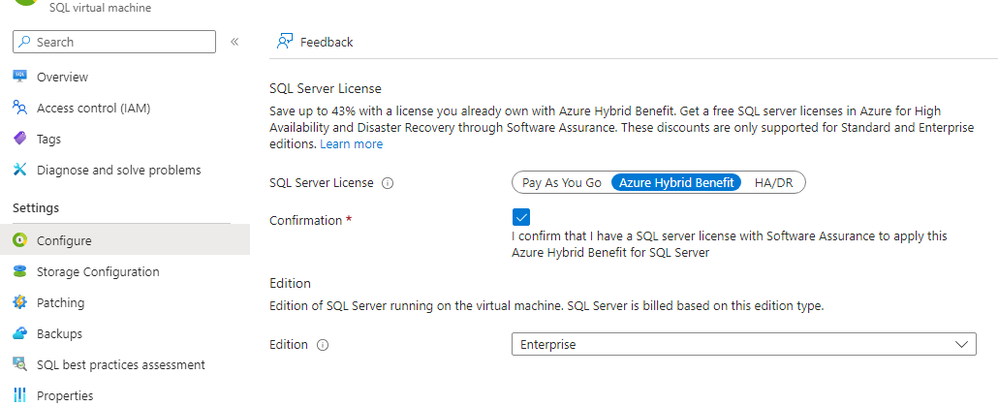
Task: Click the purple Tags icon
Action: click(x=19, y=139)
